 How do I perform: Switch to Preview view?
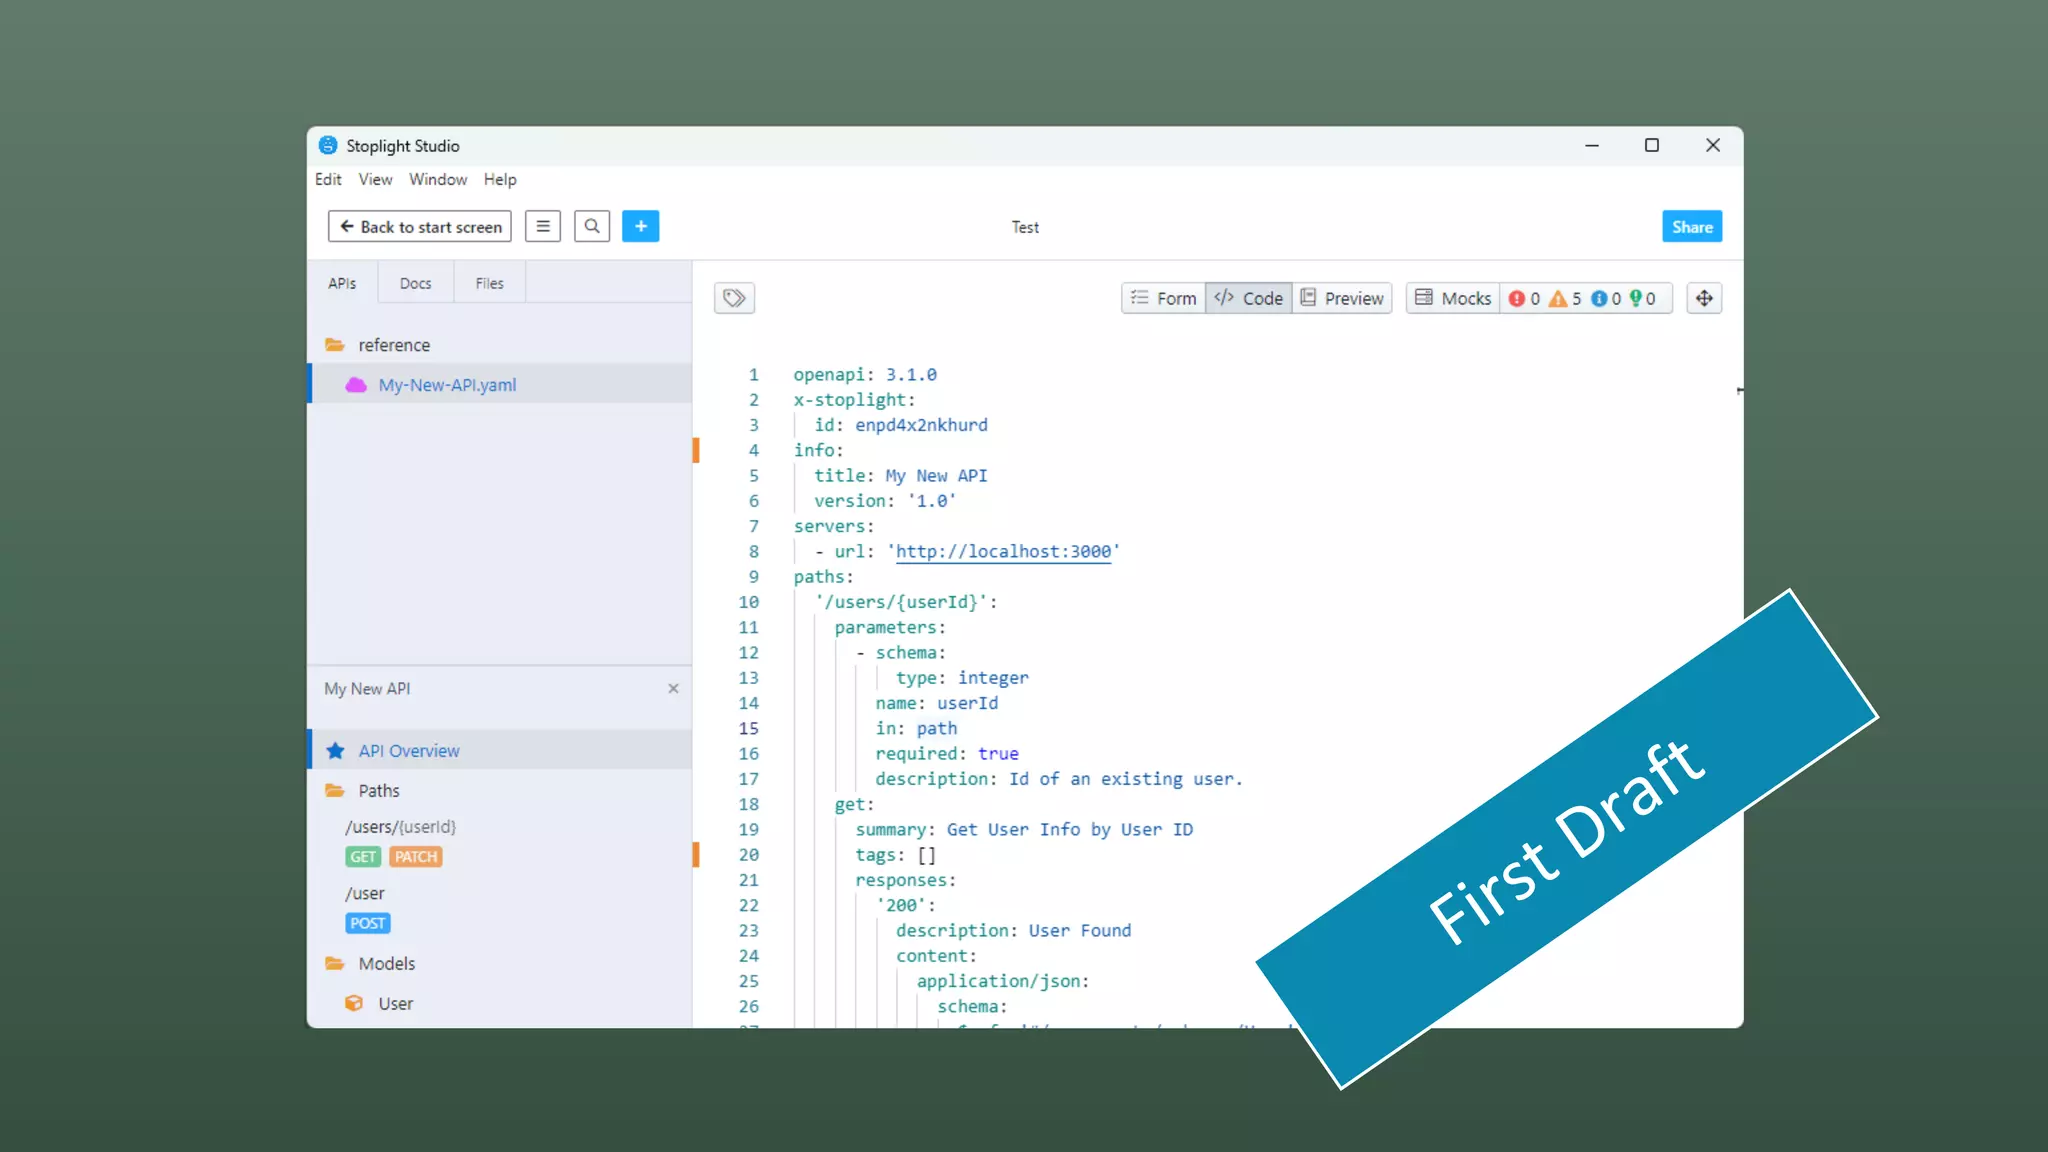point(1342,298)
